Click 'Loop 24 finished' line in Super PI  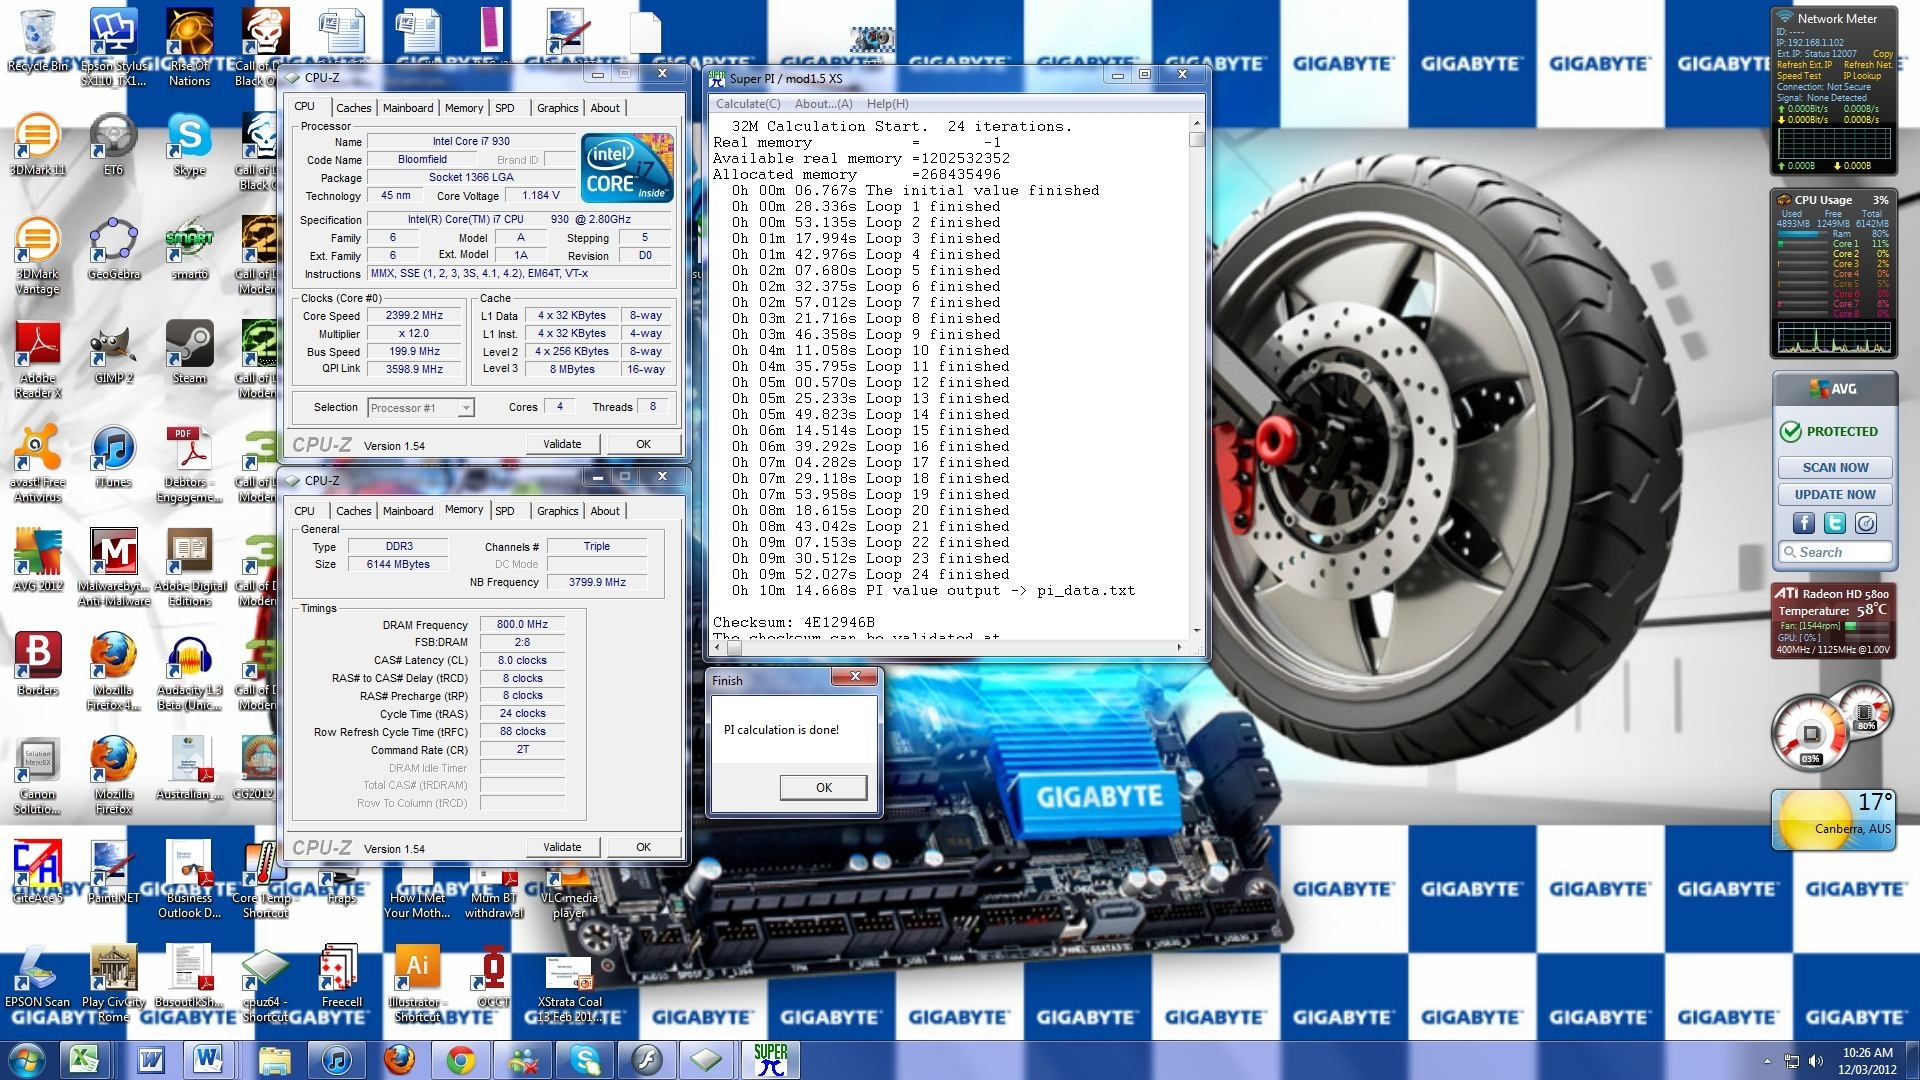[870, 574]
